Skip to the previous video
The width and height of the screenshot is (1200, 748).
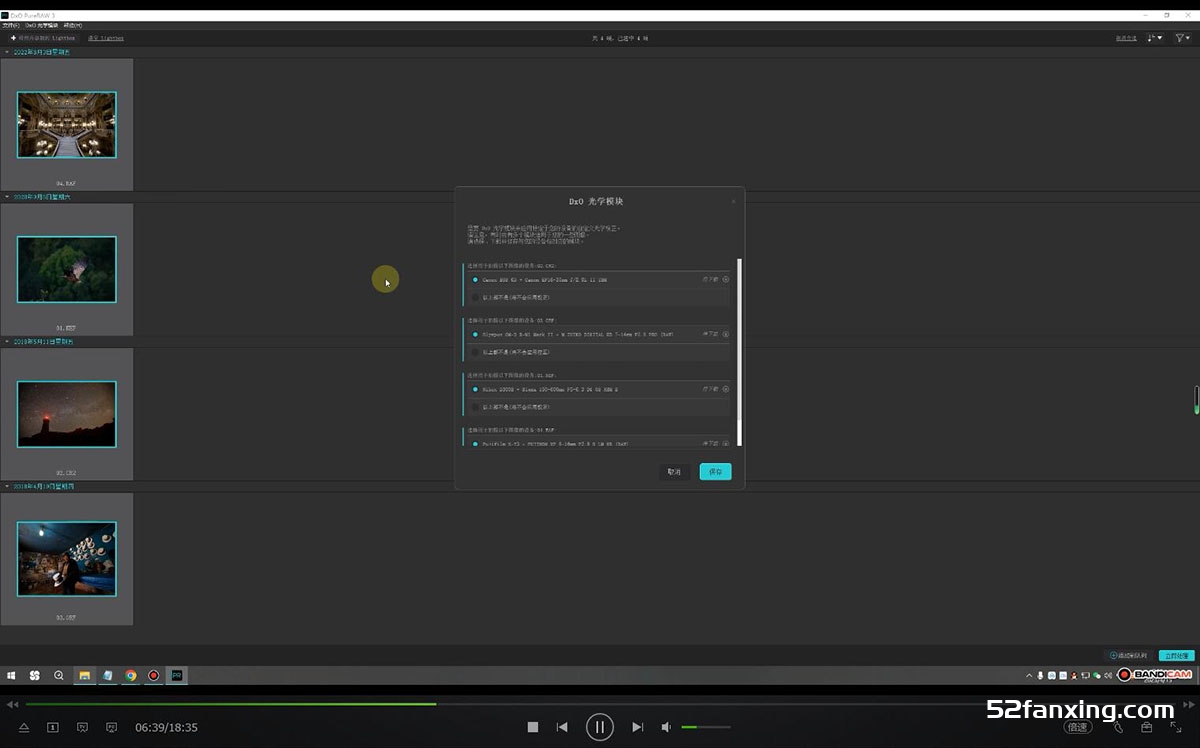tap(562, 727)
